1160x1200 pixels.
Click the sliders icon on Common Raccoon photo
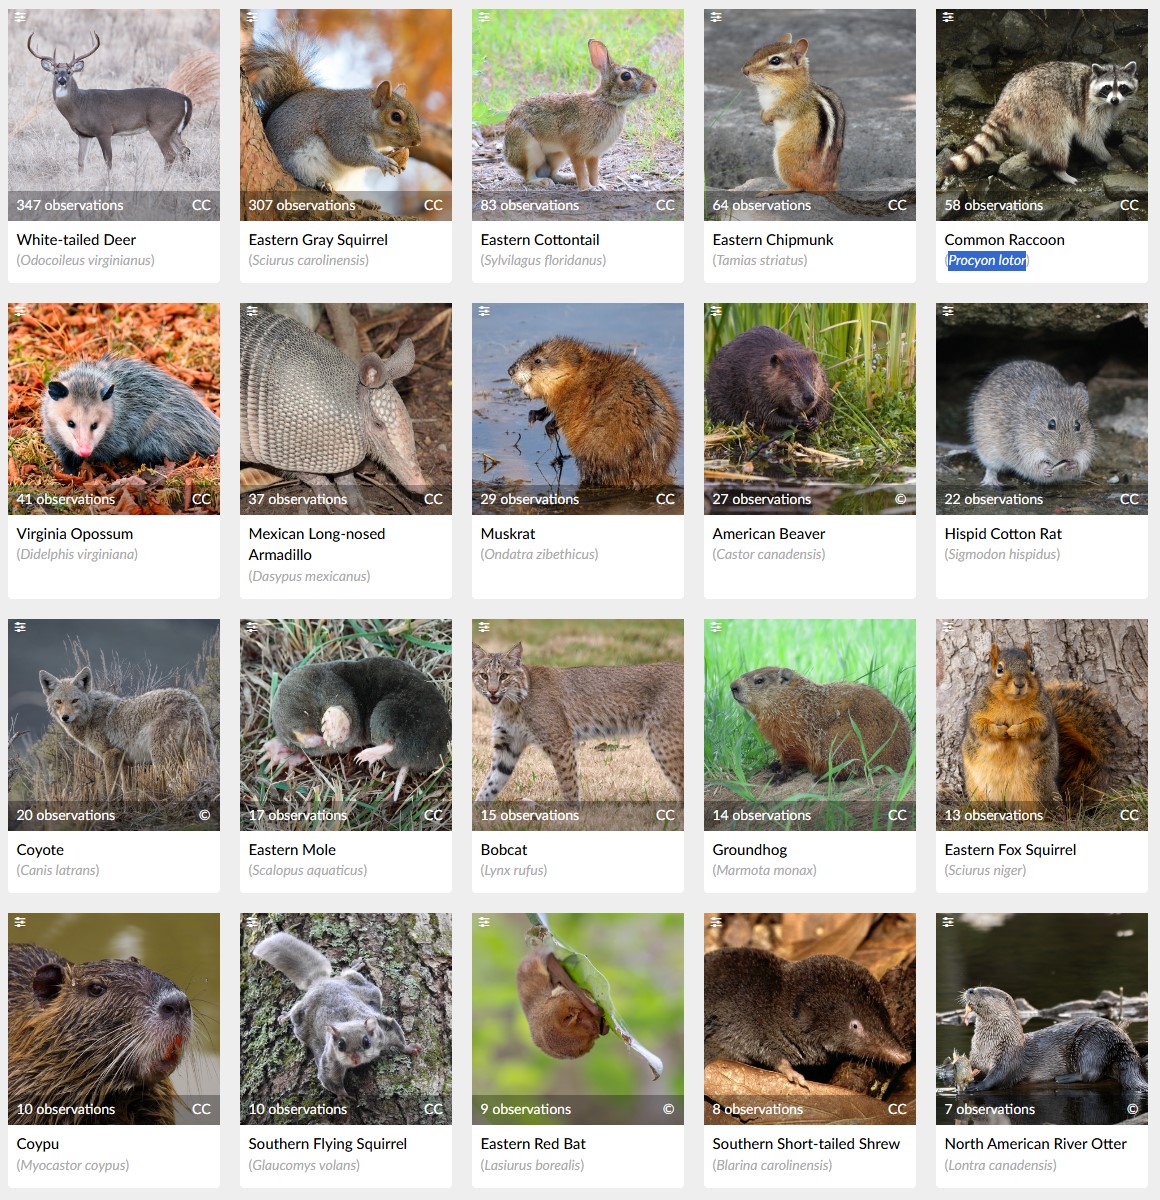948,17
